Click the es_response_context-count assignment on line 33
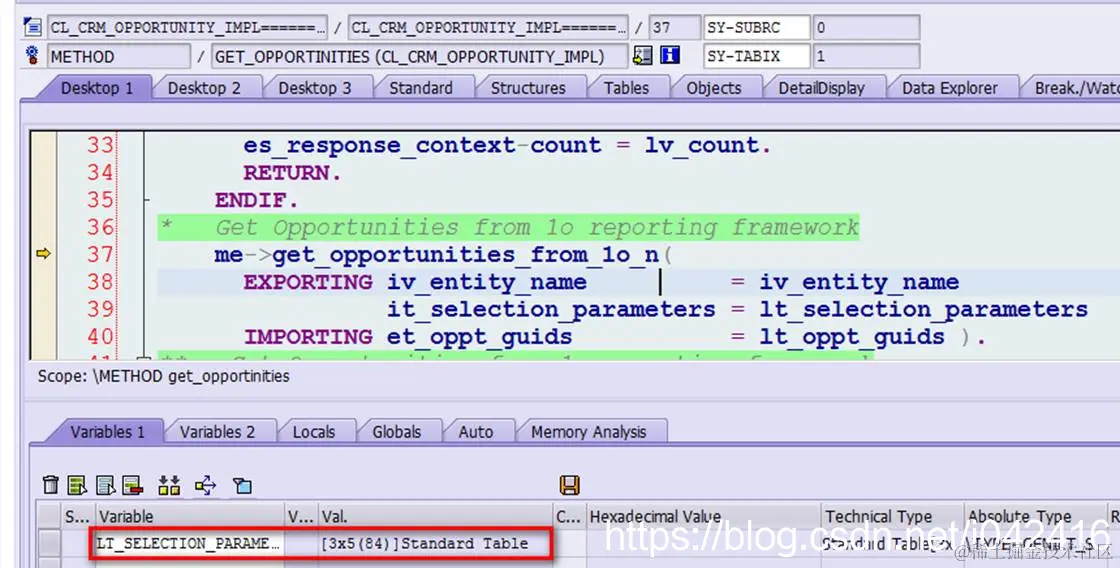Image resolution: width=1120 pixels, height=568 pixels. pyautogui.click(x=507, y=146)
